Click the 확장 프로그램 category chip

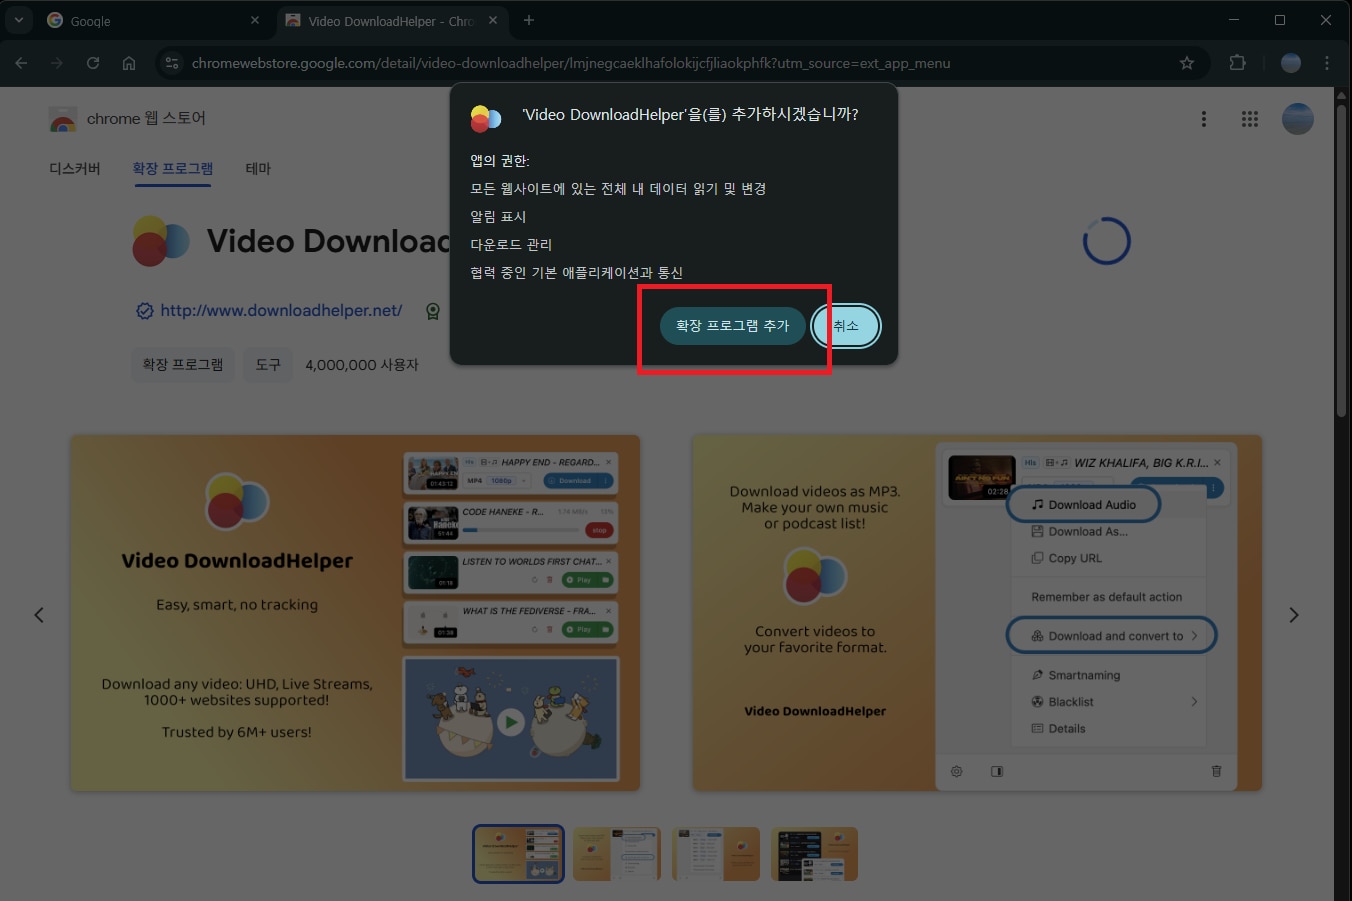[x=183, y=365]
